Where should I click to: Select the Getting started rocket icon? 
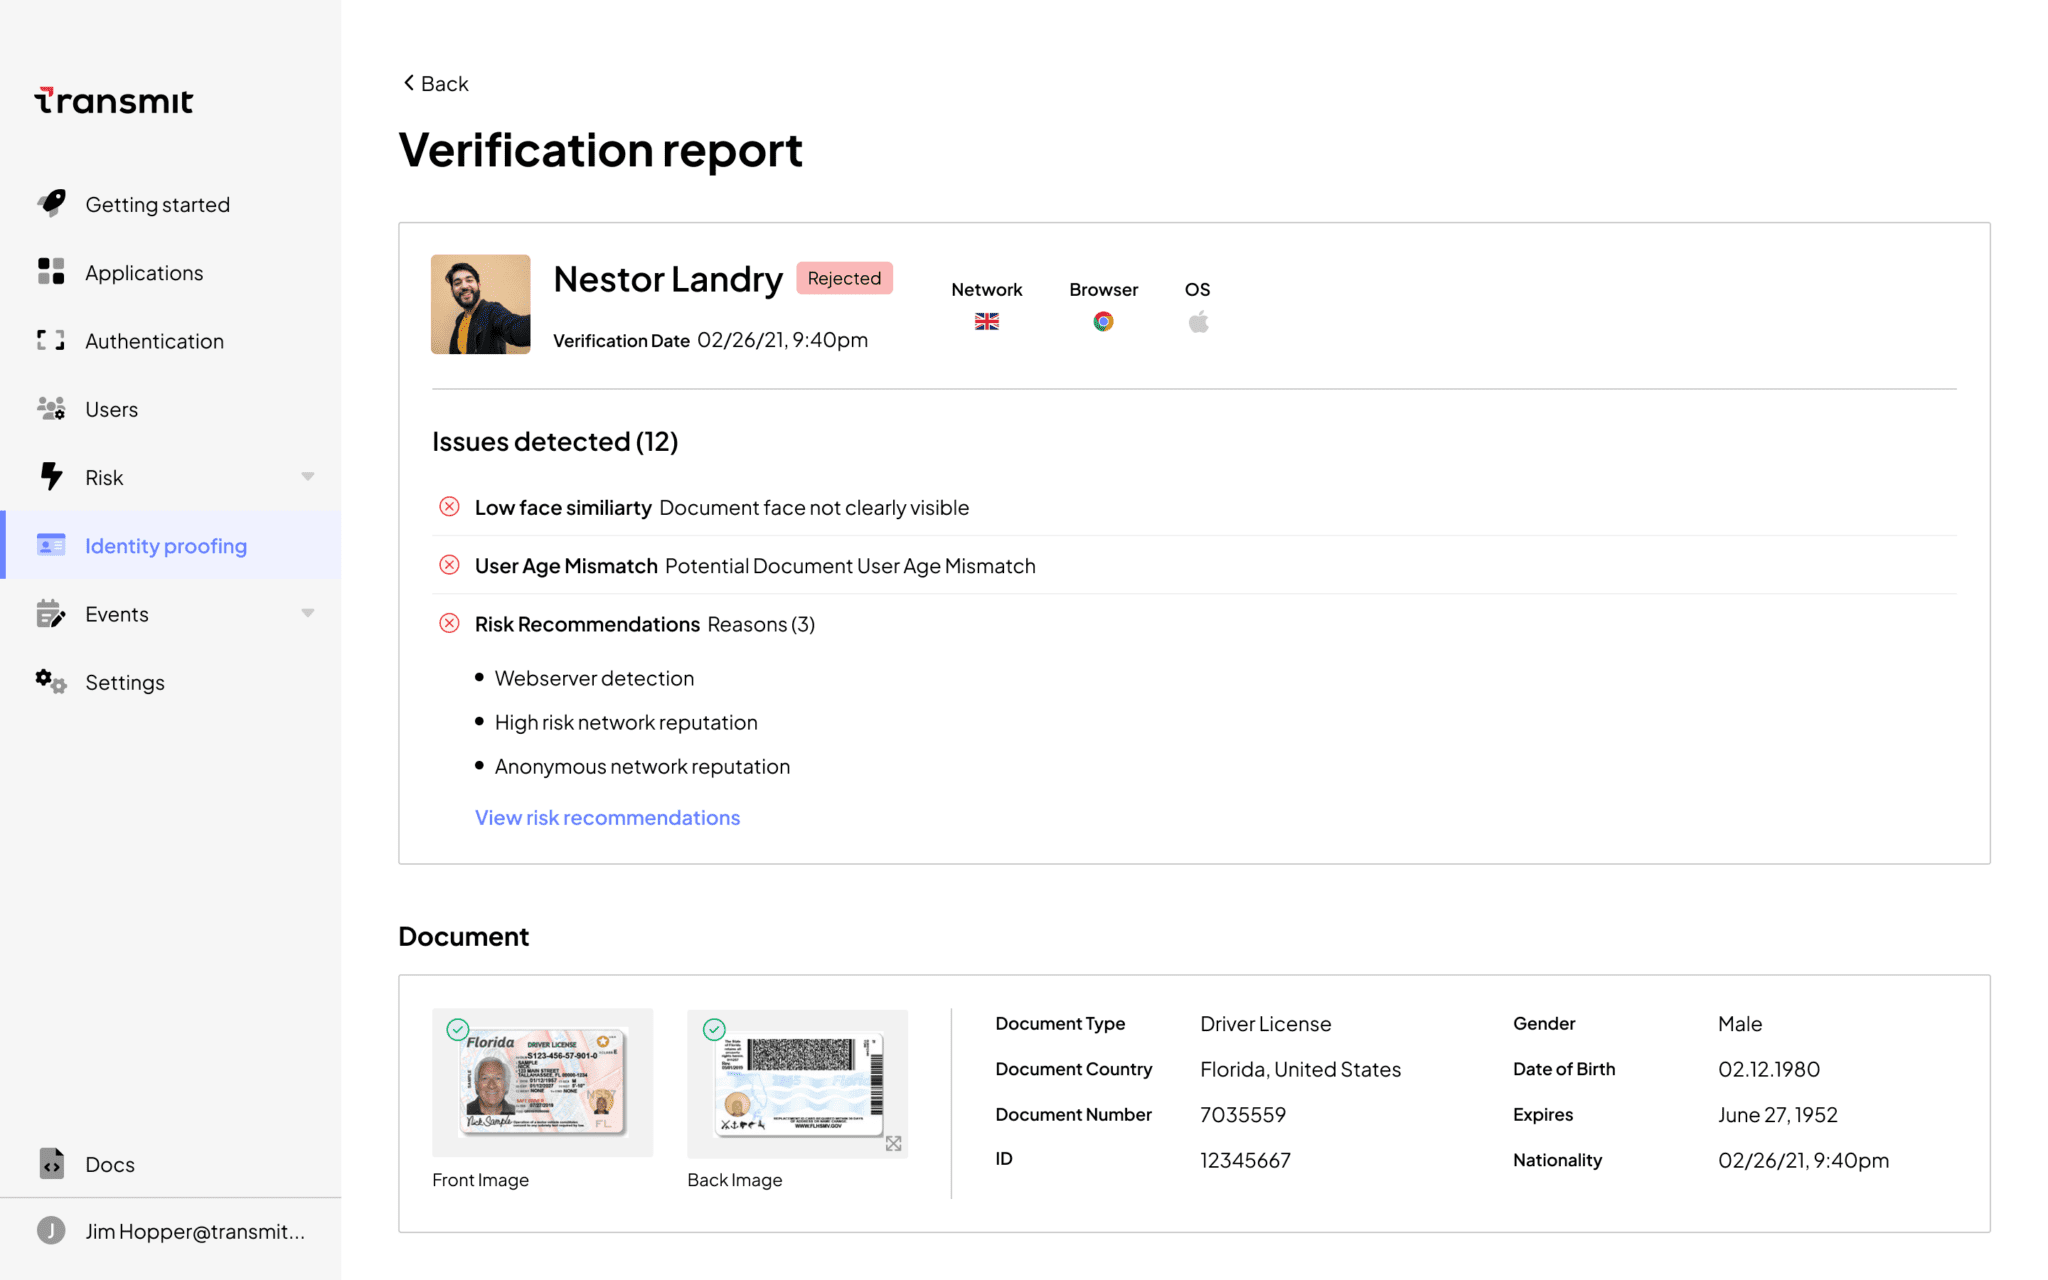(x=51, y=203)
